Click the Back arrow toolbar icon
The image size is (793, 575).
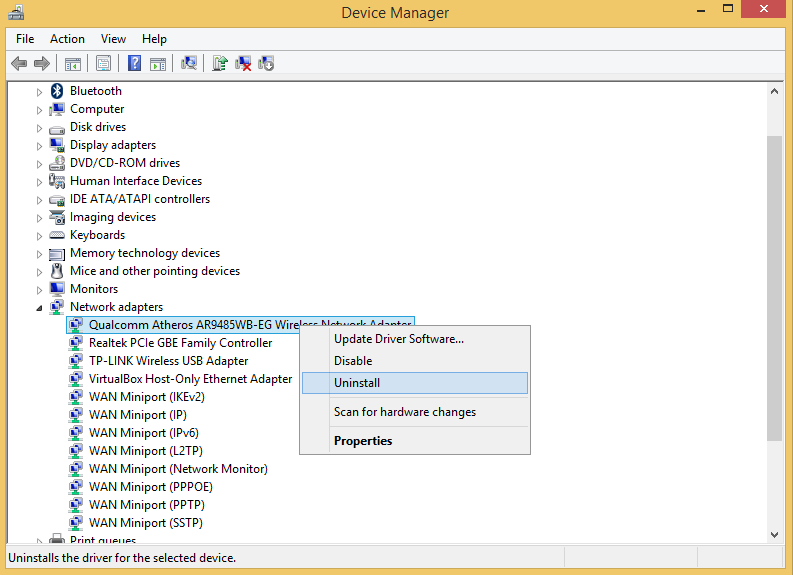[x=19, y=64]
